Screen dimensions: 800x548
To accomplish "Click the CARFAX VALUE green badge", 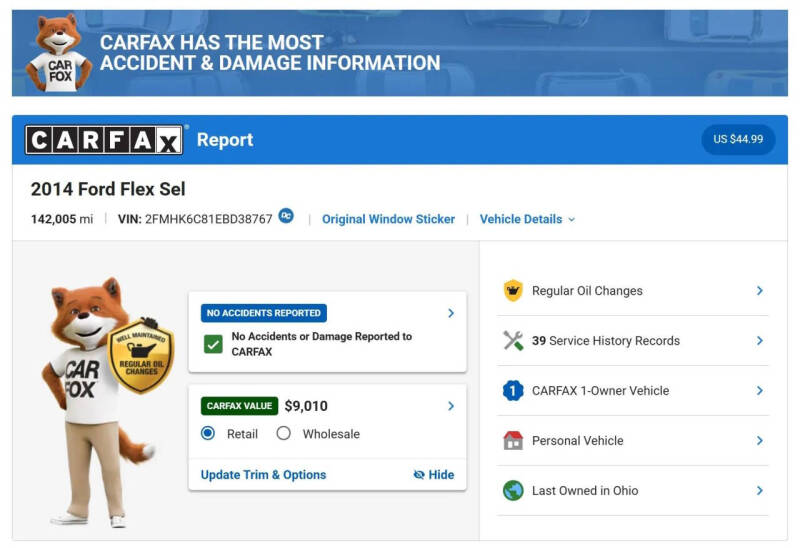I will click(239, 406).
